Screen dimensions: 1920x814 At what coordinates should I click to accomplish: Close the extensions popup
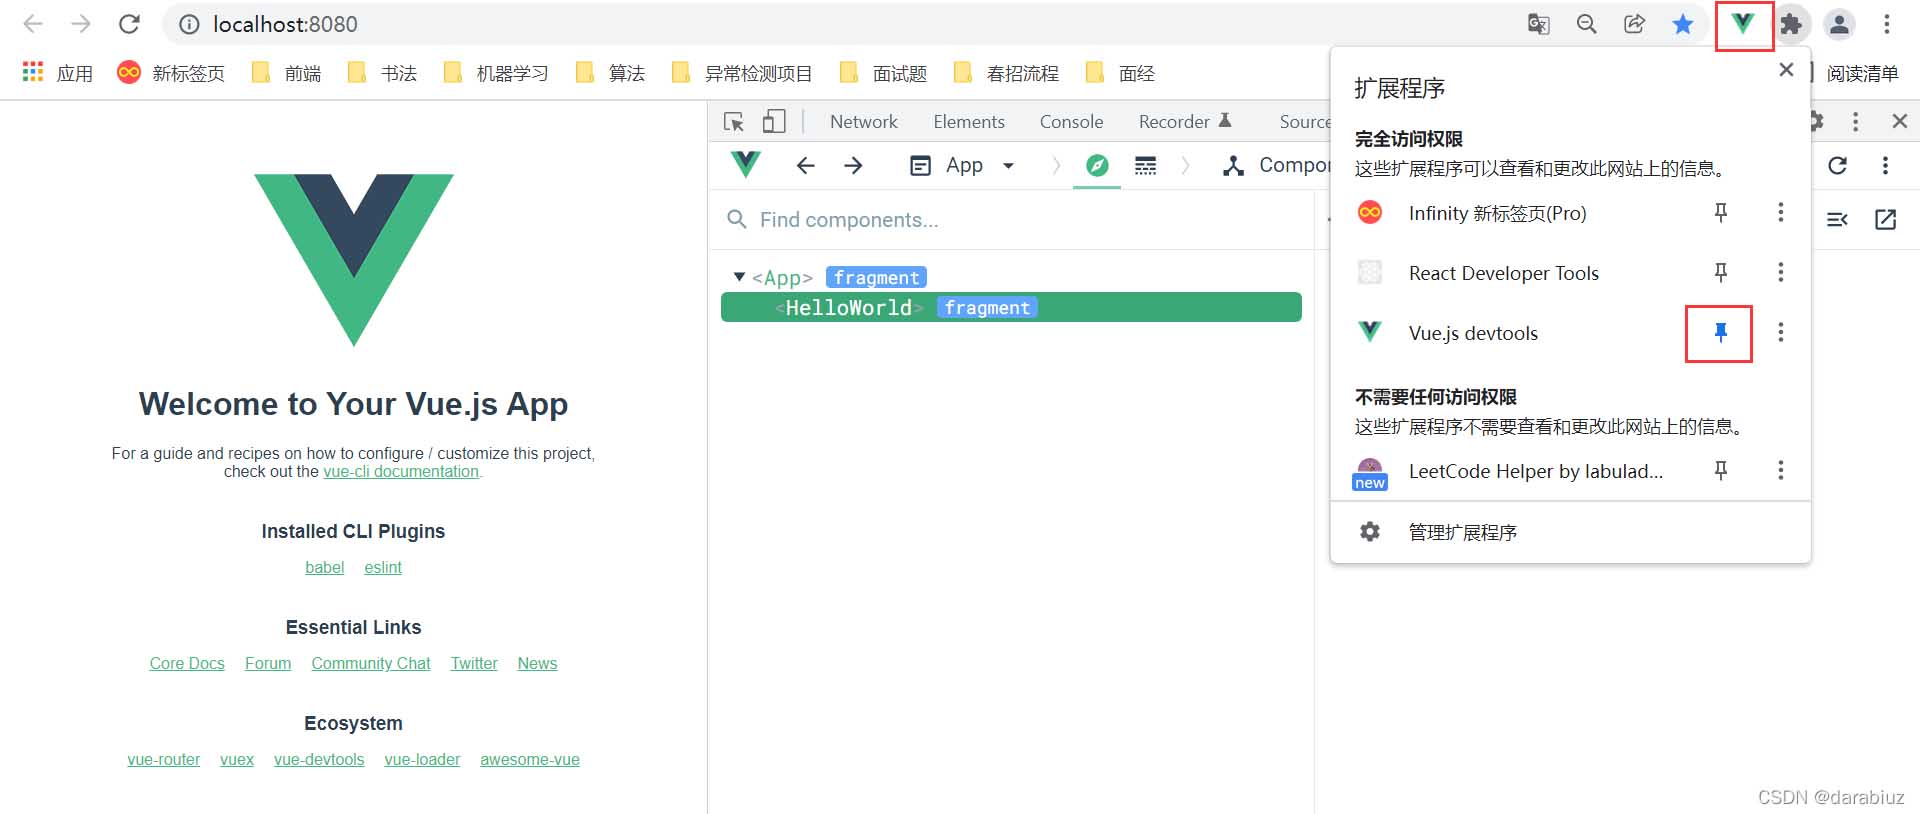(x=1786, y=70)
